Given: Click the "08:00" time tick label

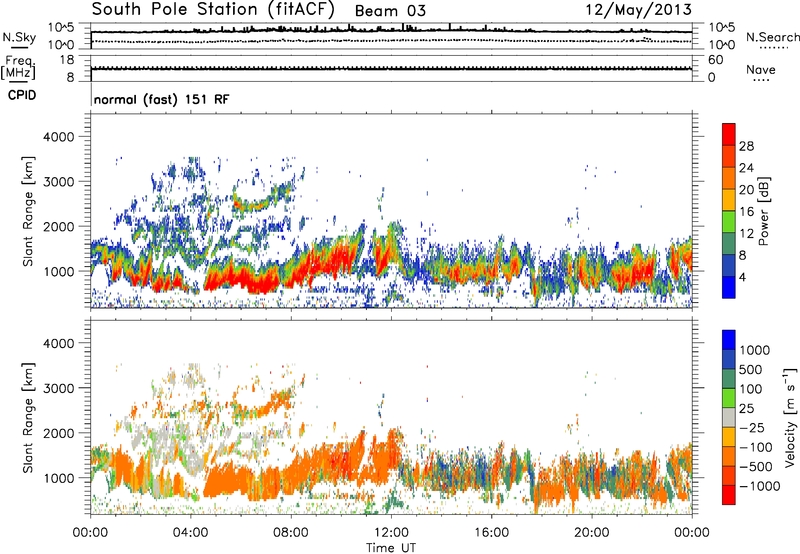Looking at the screenshot, I should (291, 533).
